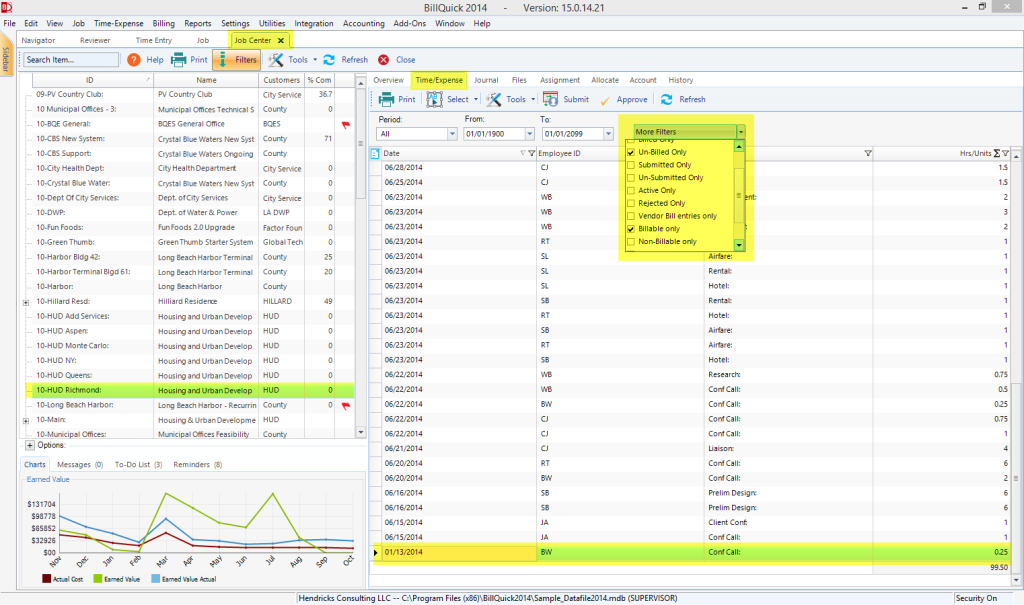Viewport: 1024px width, 605px height.
Task: Open the Reports menu
Action: point(197,24)
